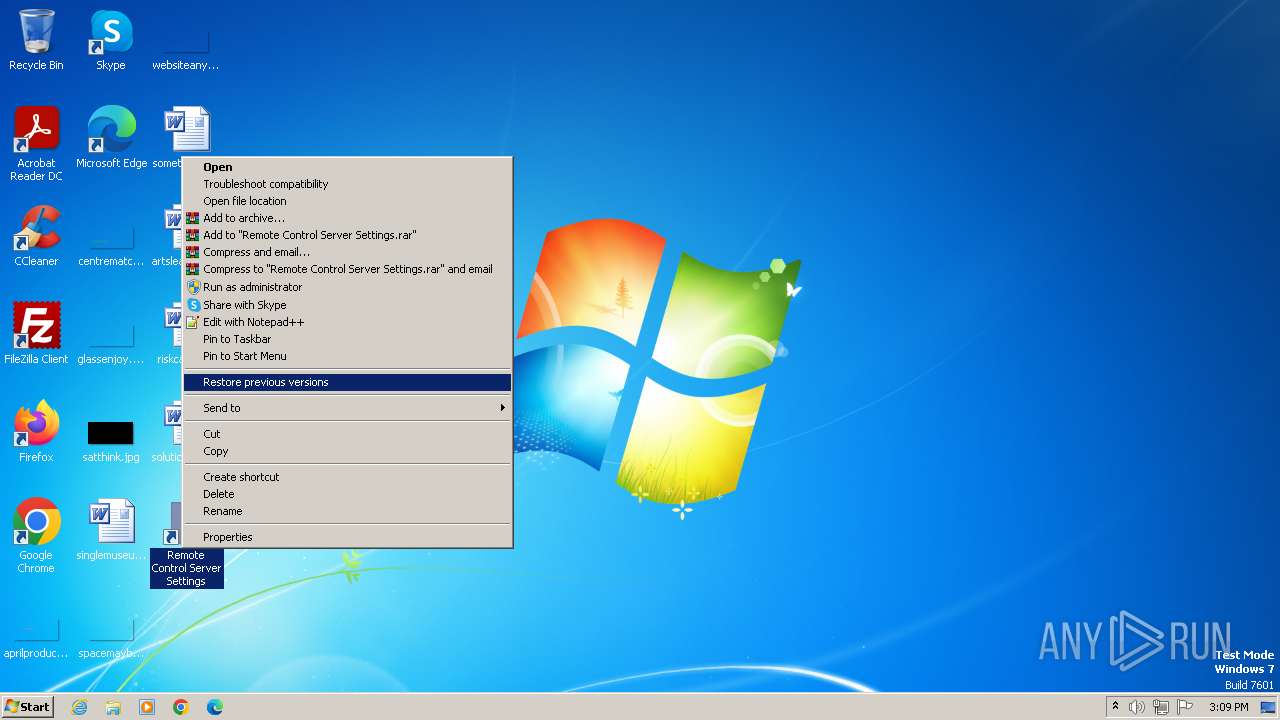Select the Google Chrome desktop icon

(x=36, y=536)
